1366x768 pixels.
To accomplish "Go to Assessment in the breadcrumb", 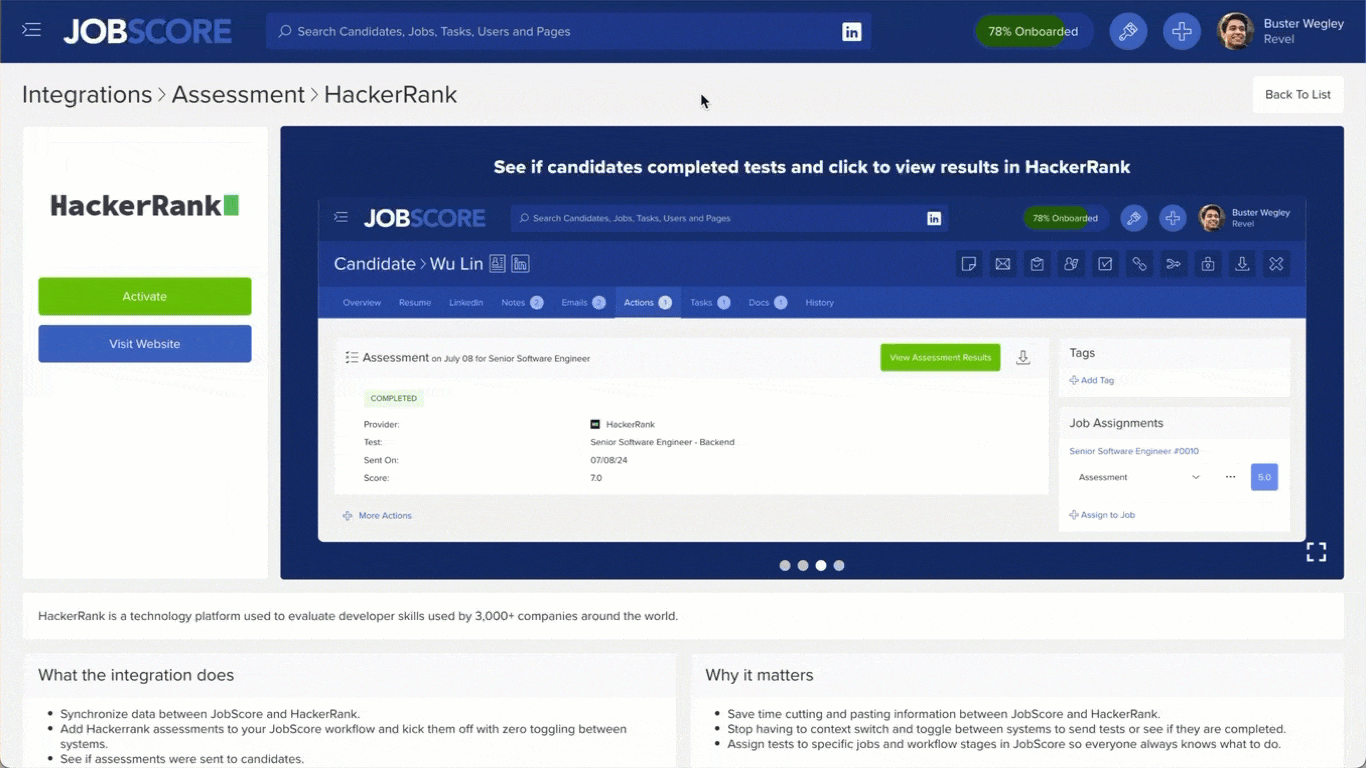I will click(238, 95).
